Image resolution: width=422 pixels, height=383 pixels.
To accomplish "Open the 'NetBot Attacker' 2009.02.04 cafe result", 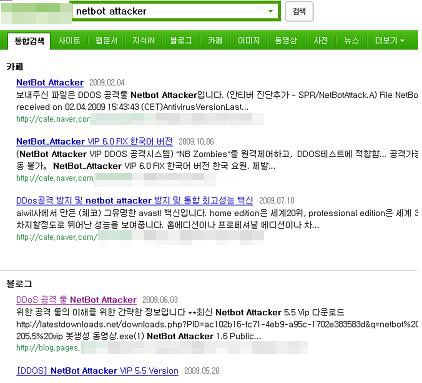I will tap(50, 82).
